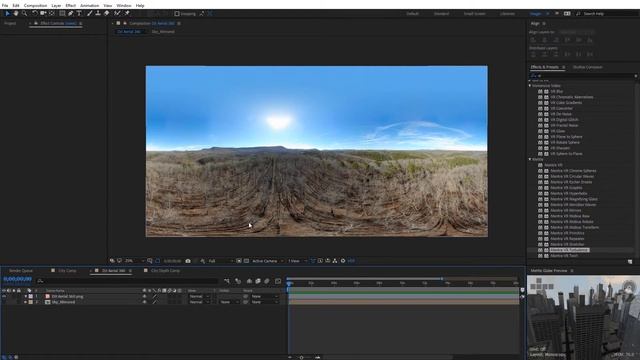
Task: Open the Effect menu
Action: pos(71,5)
